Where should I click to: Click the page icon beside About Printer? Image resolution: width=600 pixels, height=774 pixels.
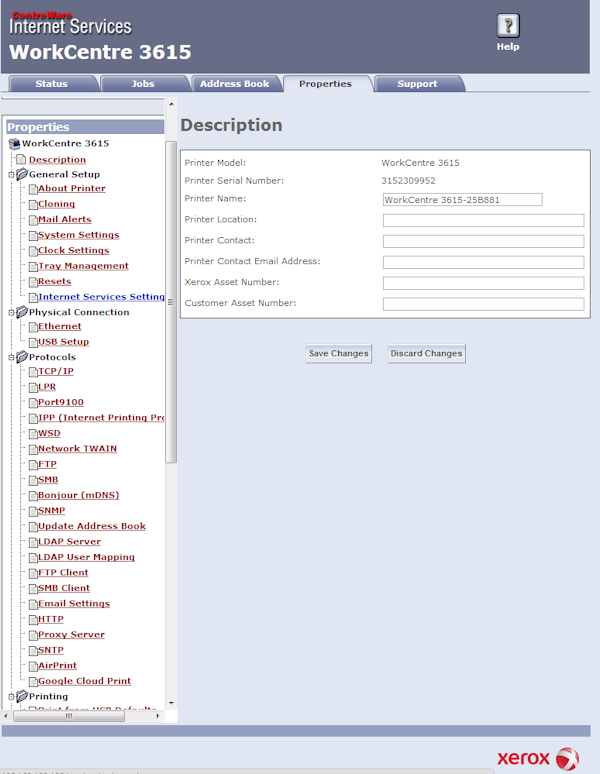click(32, 189)
